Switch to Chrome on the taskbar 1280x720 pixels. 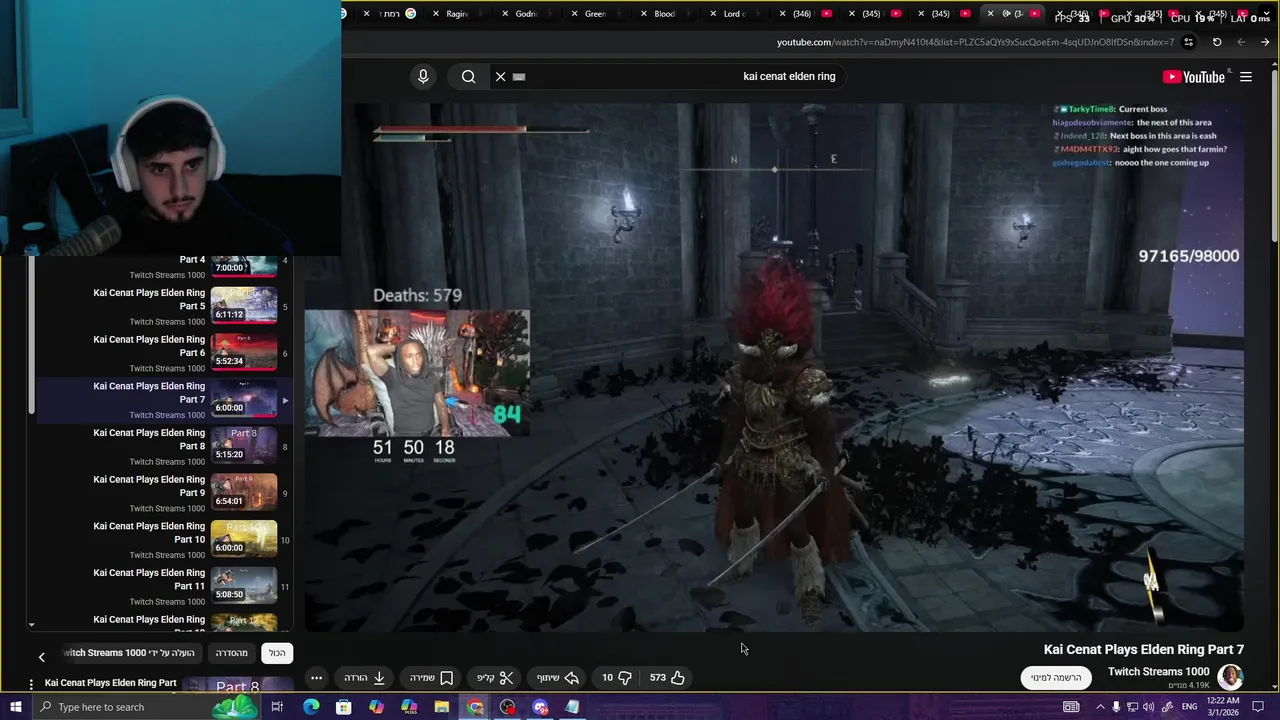click(475, 707)
